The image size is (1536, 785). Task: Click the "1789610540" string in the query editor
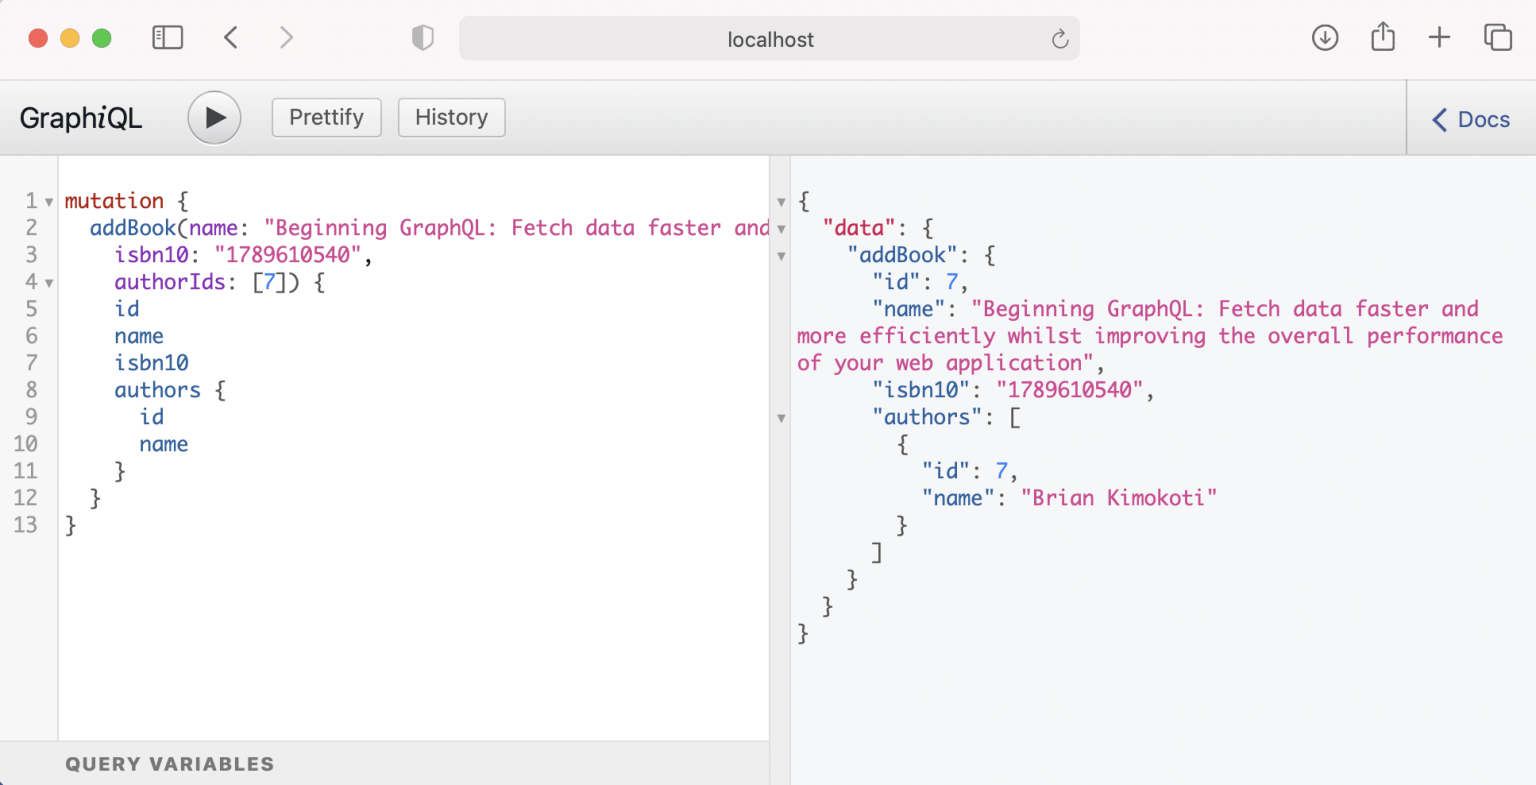[x=288, y=255]
